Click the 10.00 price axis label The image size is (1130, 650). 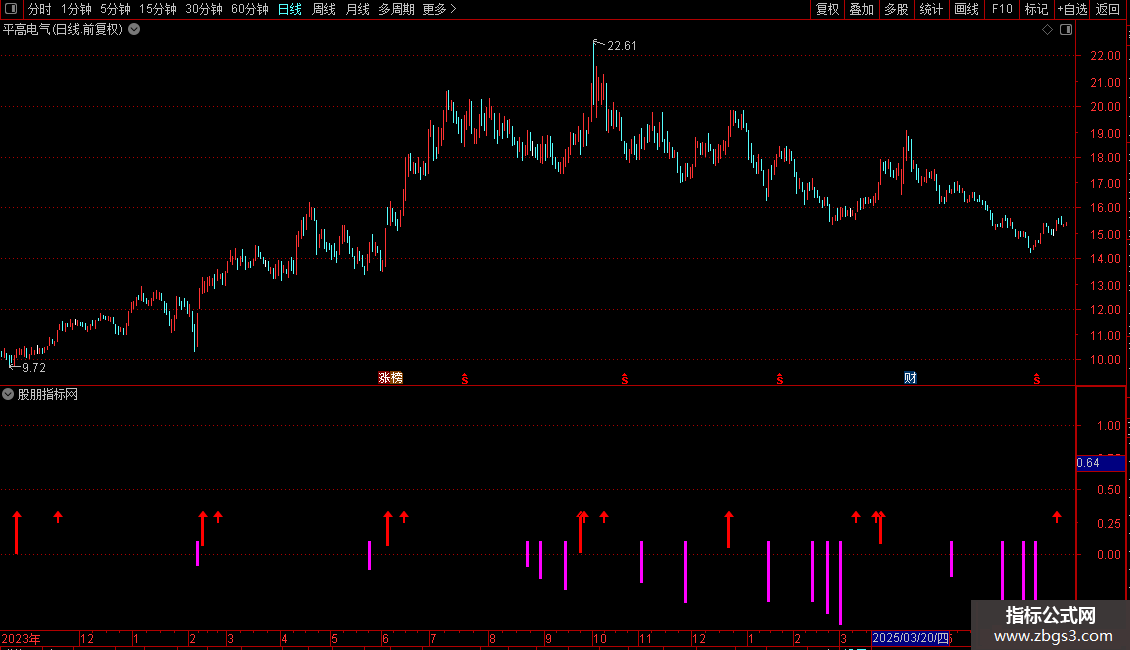click(1105, 360)
